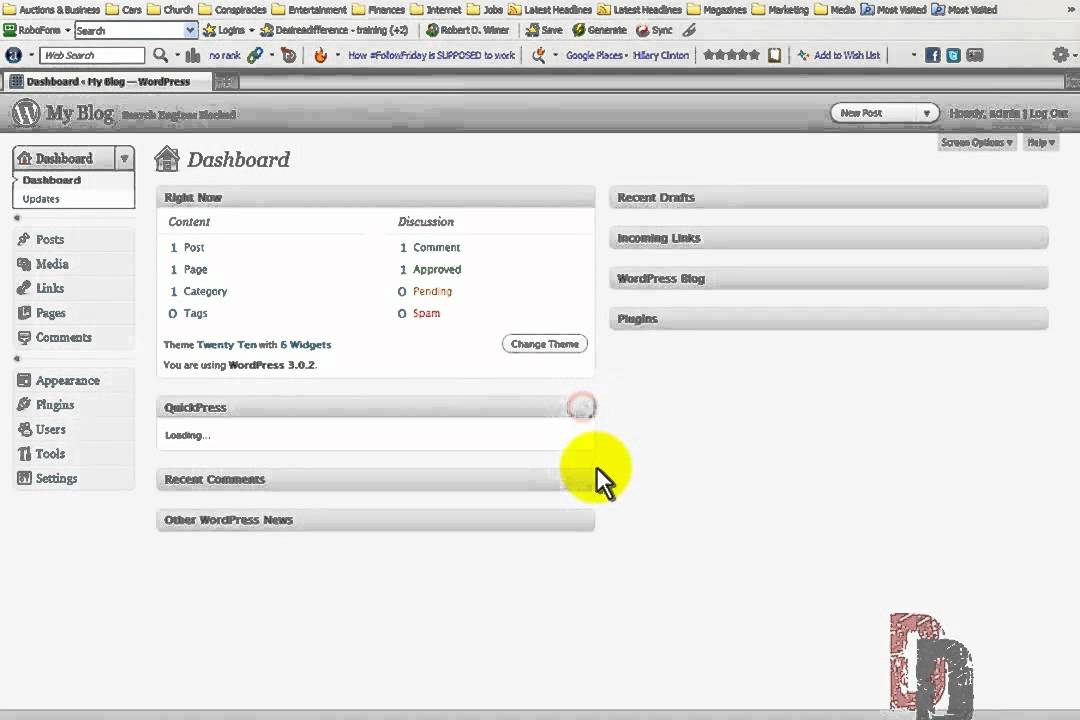The height and width of the screenshot is (720, 1080).
Task: Click the WordPress logo in the header
Action: point(25,112)
